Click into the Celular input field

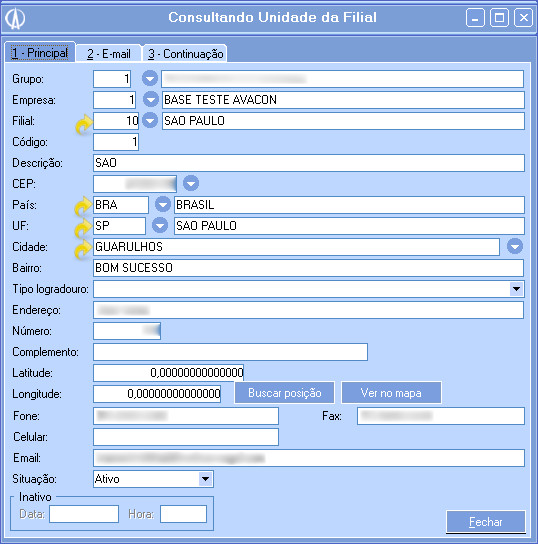186,437
